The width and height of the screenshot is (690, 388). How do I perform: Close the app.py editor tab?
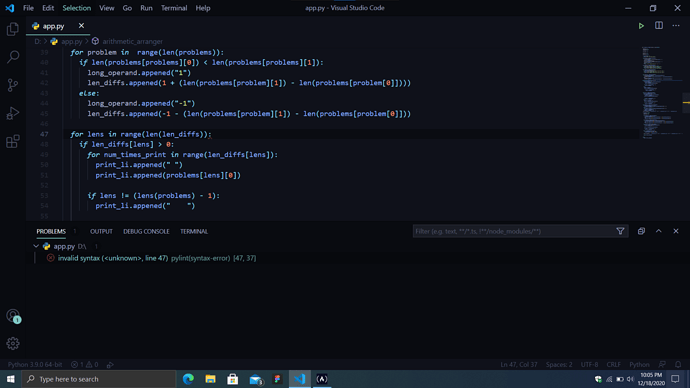click(x=81, y=26)
